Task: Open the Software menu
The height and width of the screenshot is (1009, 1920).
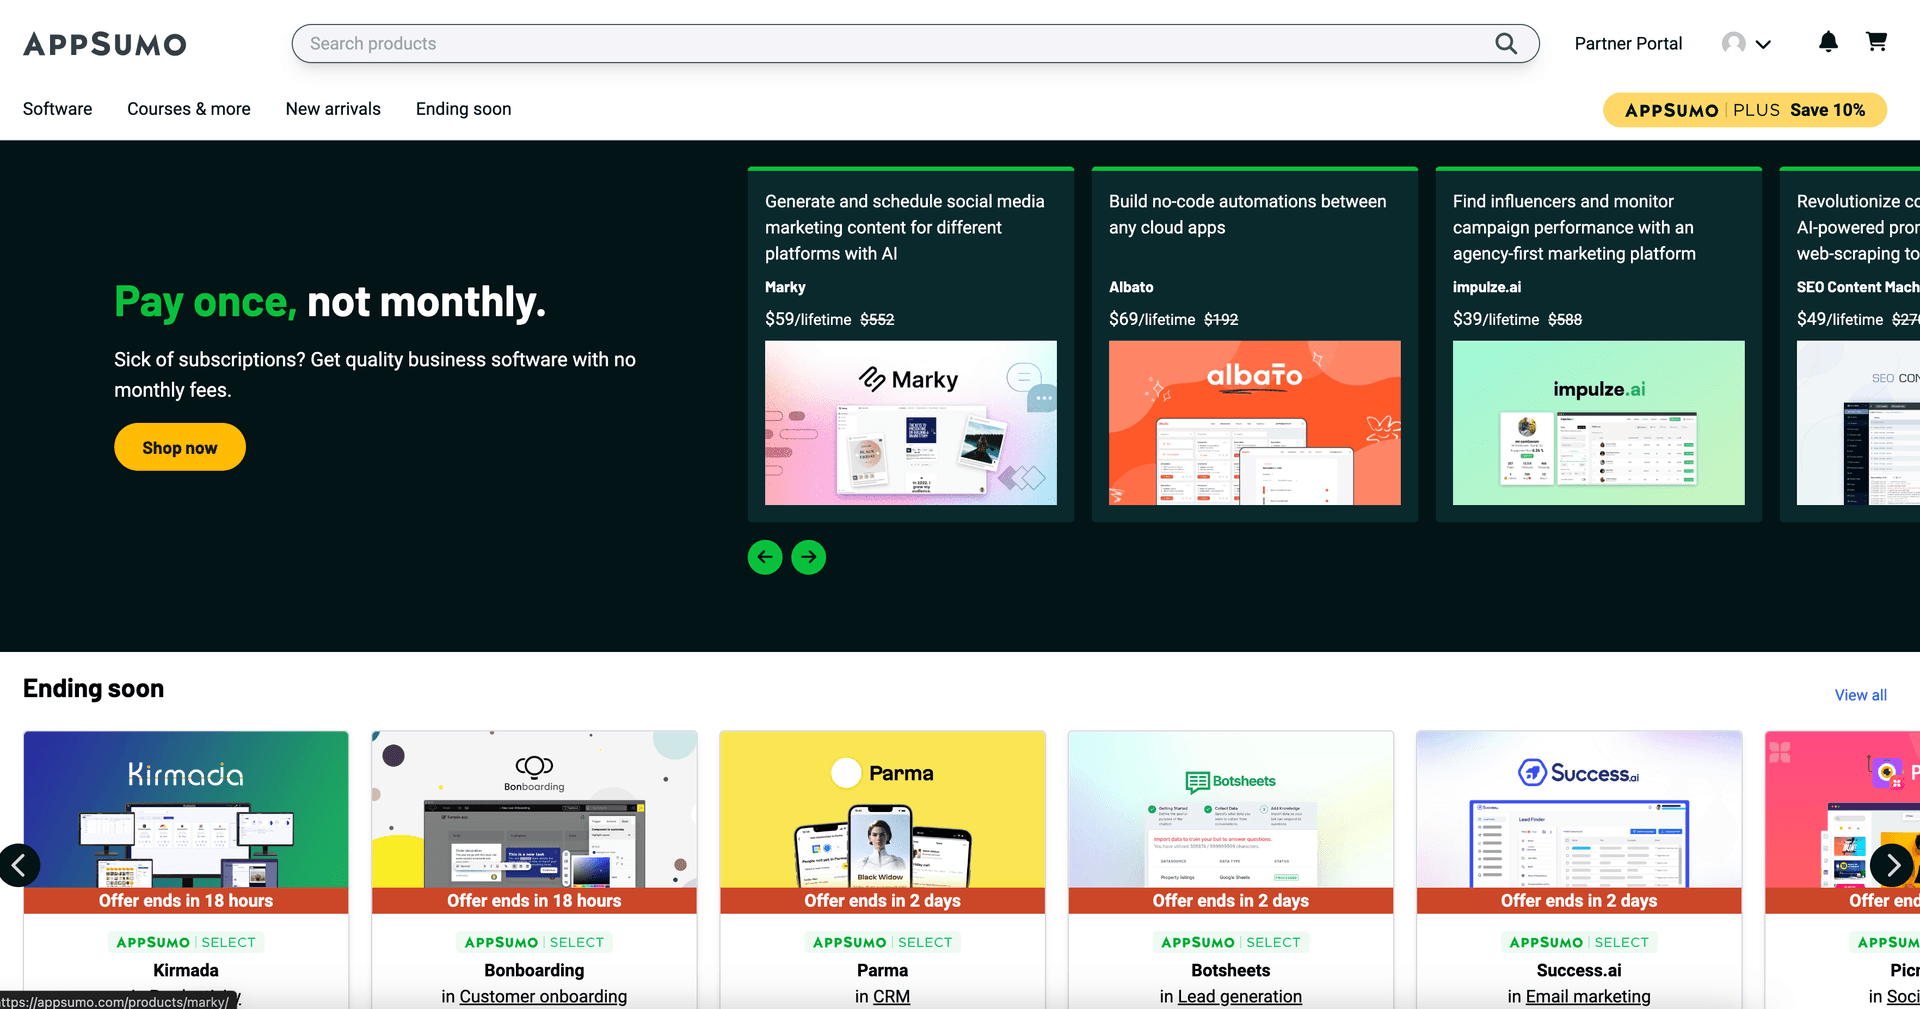Action: point(58,109)
